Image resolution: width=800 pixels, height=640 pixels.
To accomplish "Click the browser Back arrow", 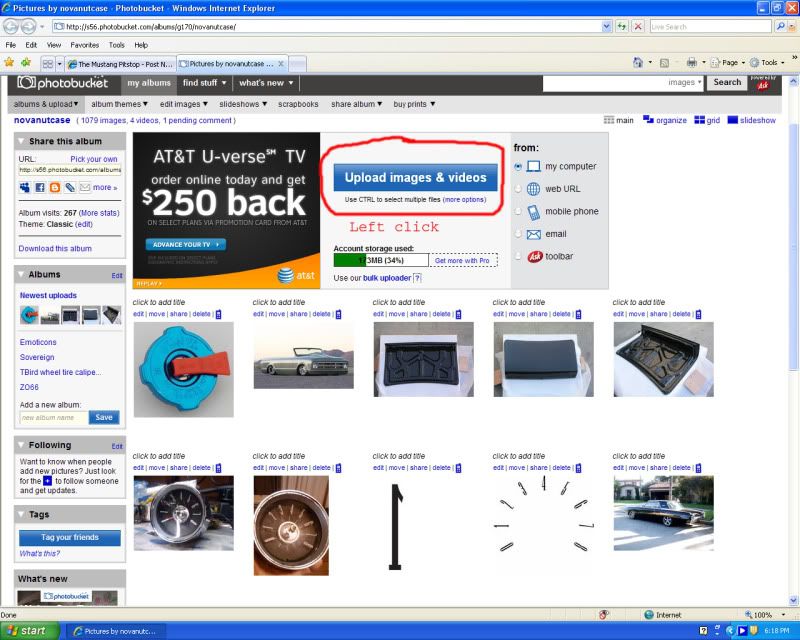I will [11, 26].
